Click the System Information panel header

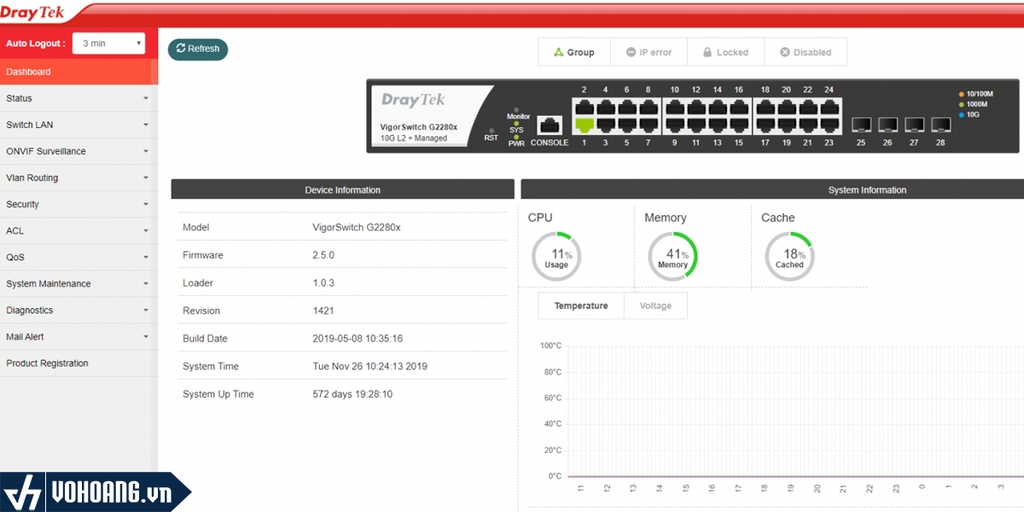coord(773,189)
